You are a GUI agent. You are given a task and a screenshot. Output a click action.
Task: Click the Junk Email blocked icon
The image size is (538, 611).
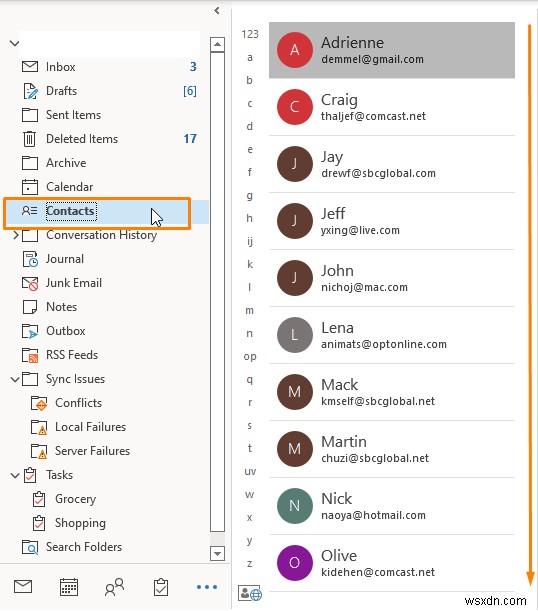pyautogui.click(x=30, y=283)
